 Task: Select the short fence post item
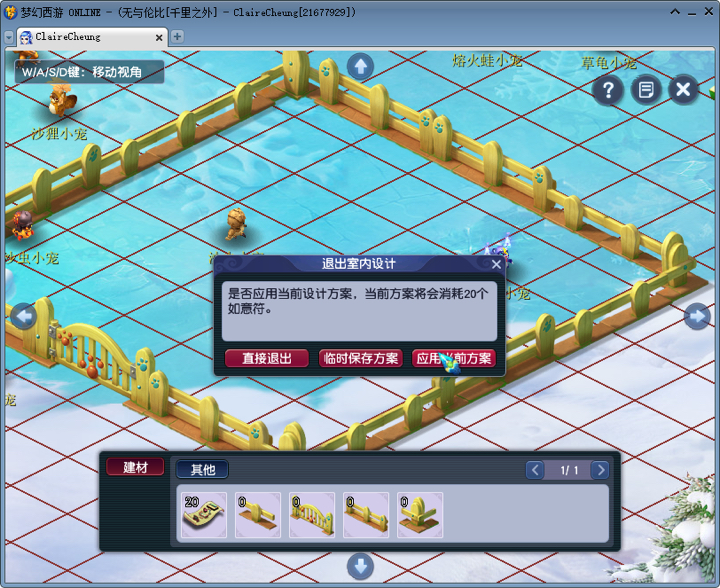258,515
